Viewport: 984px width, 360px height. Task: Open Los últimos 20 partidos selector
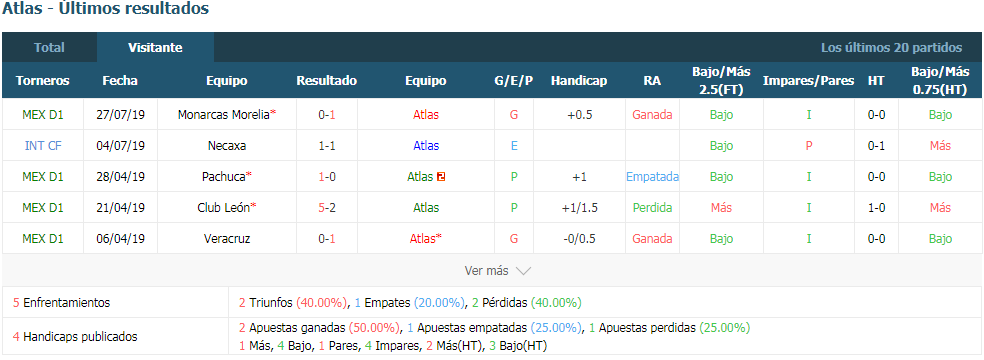[891, 48]
